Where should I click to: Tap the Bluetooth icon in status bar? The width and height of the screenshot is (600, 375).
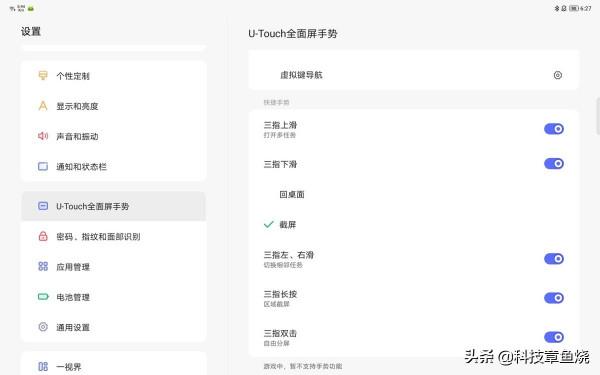pyautogui.click(x=557, y=8)
